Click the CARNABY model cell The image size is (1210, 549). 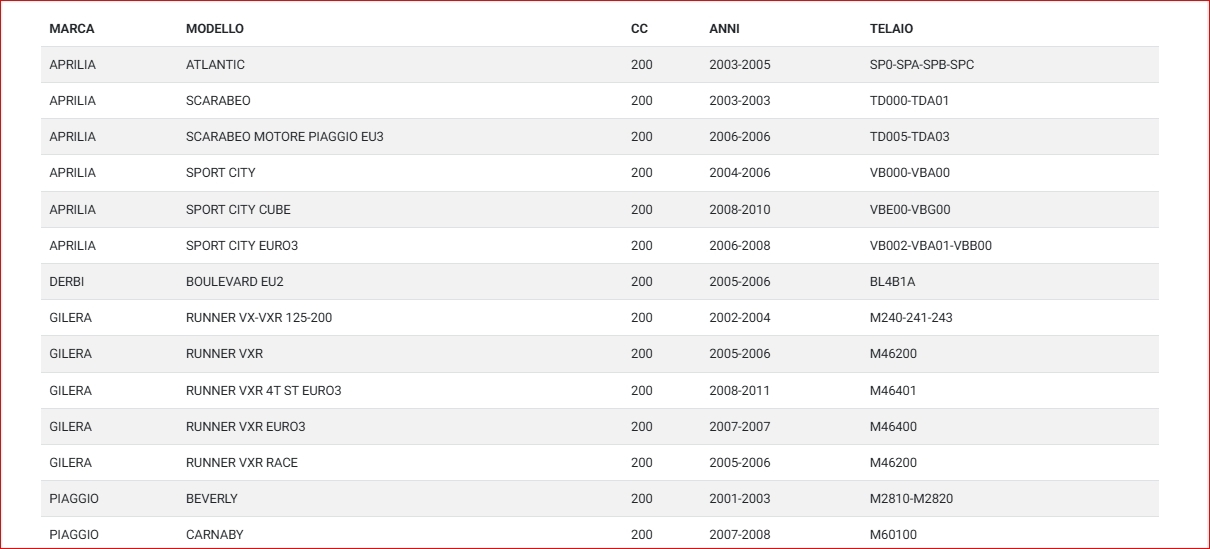(214, 535)
